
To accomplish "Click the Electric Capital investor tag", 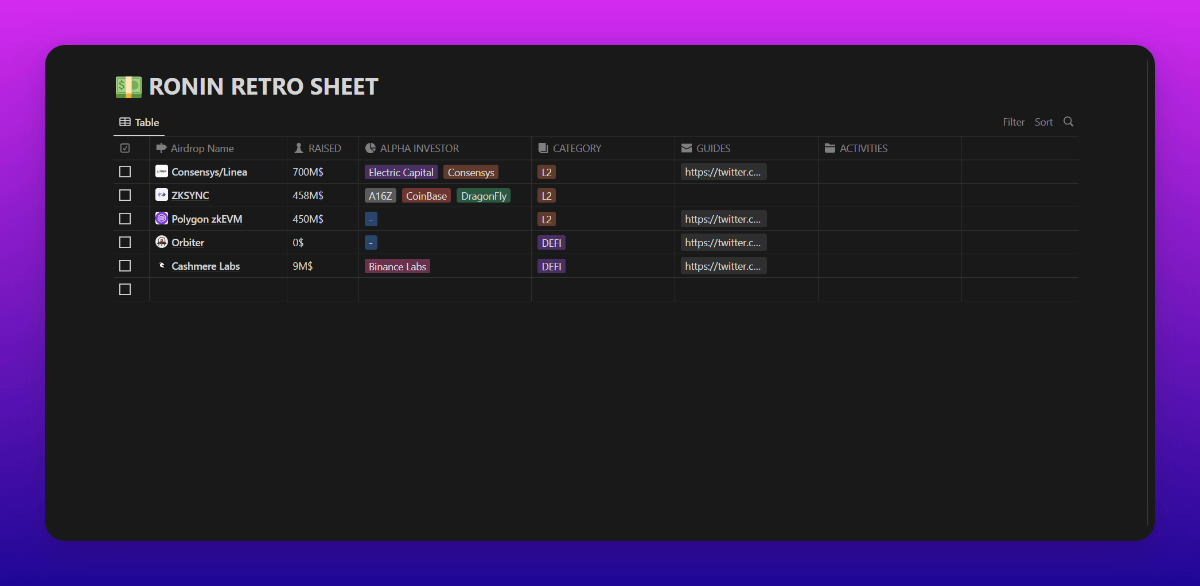I will pos(401,172).
